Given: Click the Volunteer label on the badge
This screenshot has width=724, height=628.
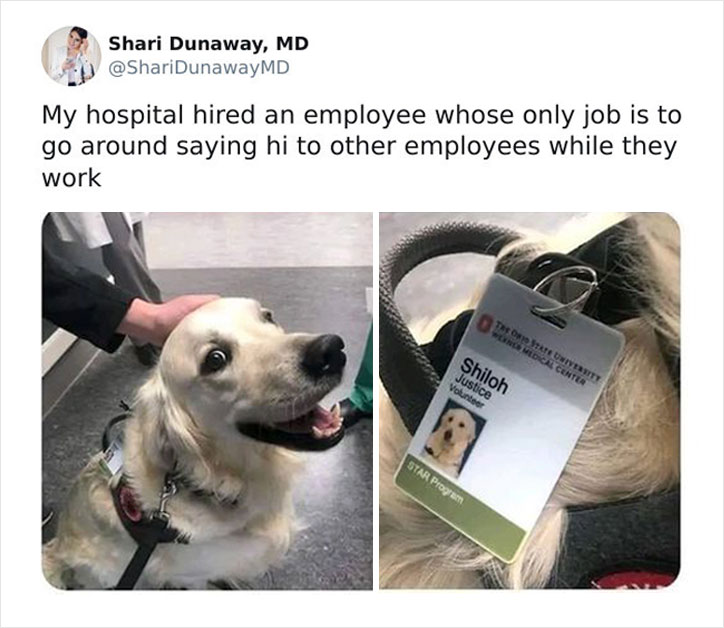Looking at the screenshot, I should 464,398.
